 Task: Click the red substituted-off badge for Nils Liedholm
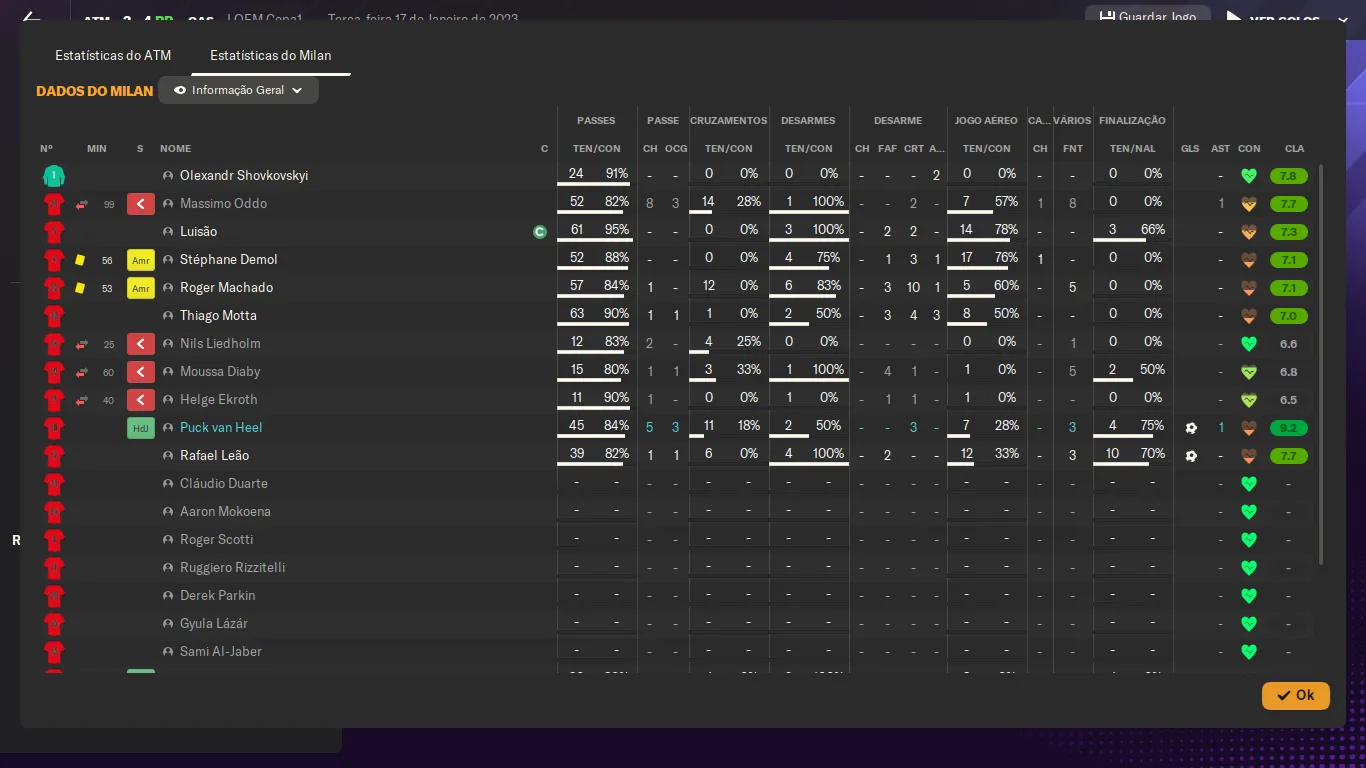click(140, 344)
